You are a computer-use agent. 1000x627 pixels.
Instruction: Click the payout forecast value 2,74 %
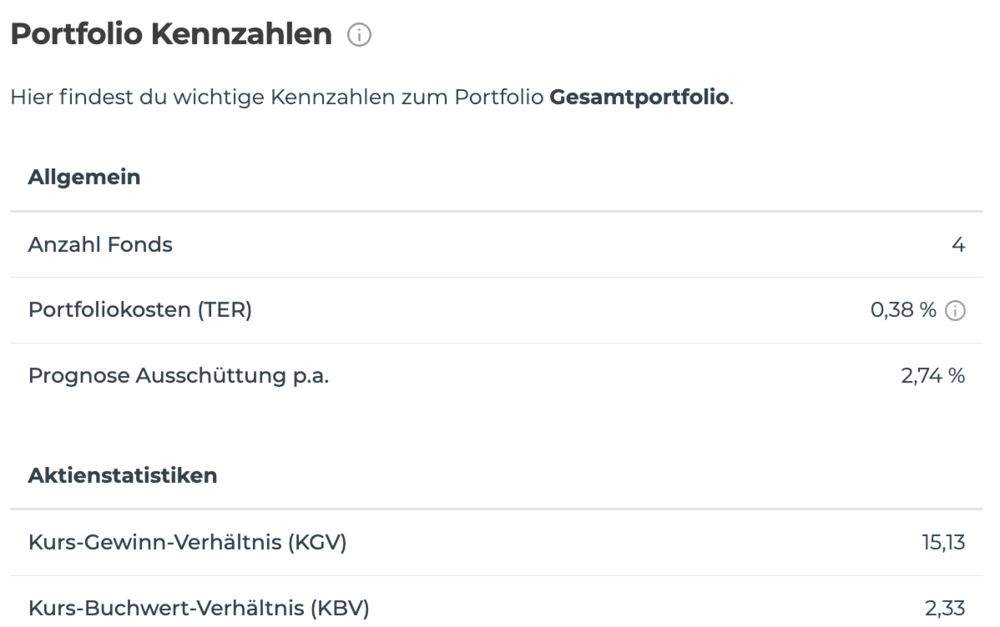pos(933,376)
